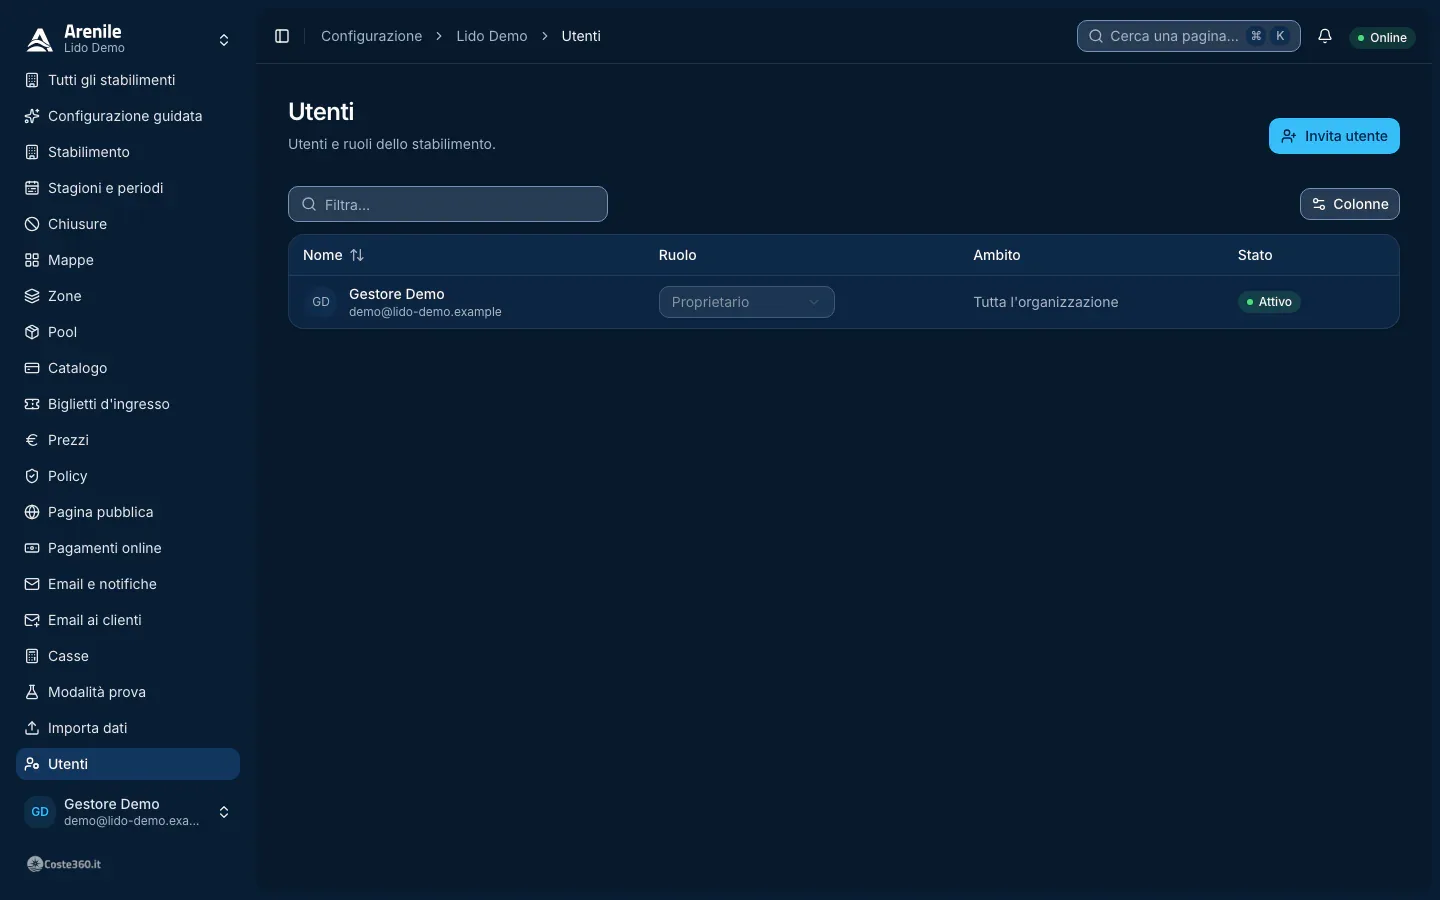The image size is (1440, 900).
Task: Open the Cerca una pagina search box
Action: 1188,36
